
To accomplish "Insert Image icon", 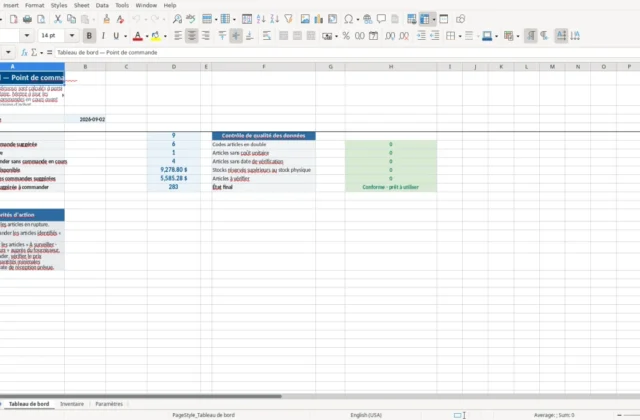I will click(305, 19).
